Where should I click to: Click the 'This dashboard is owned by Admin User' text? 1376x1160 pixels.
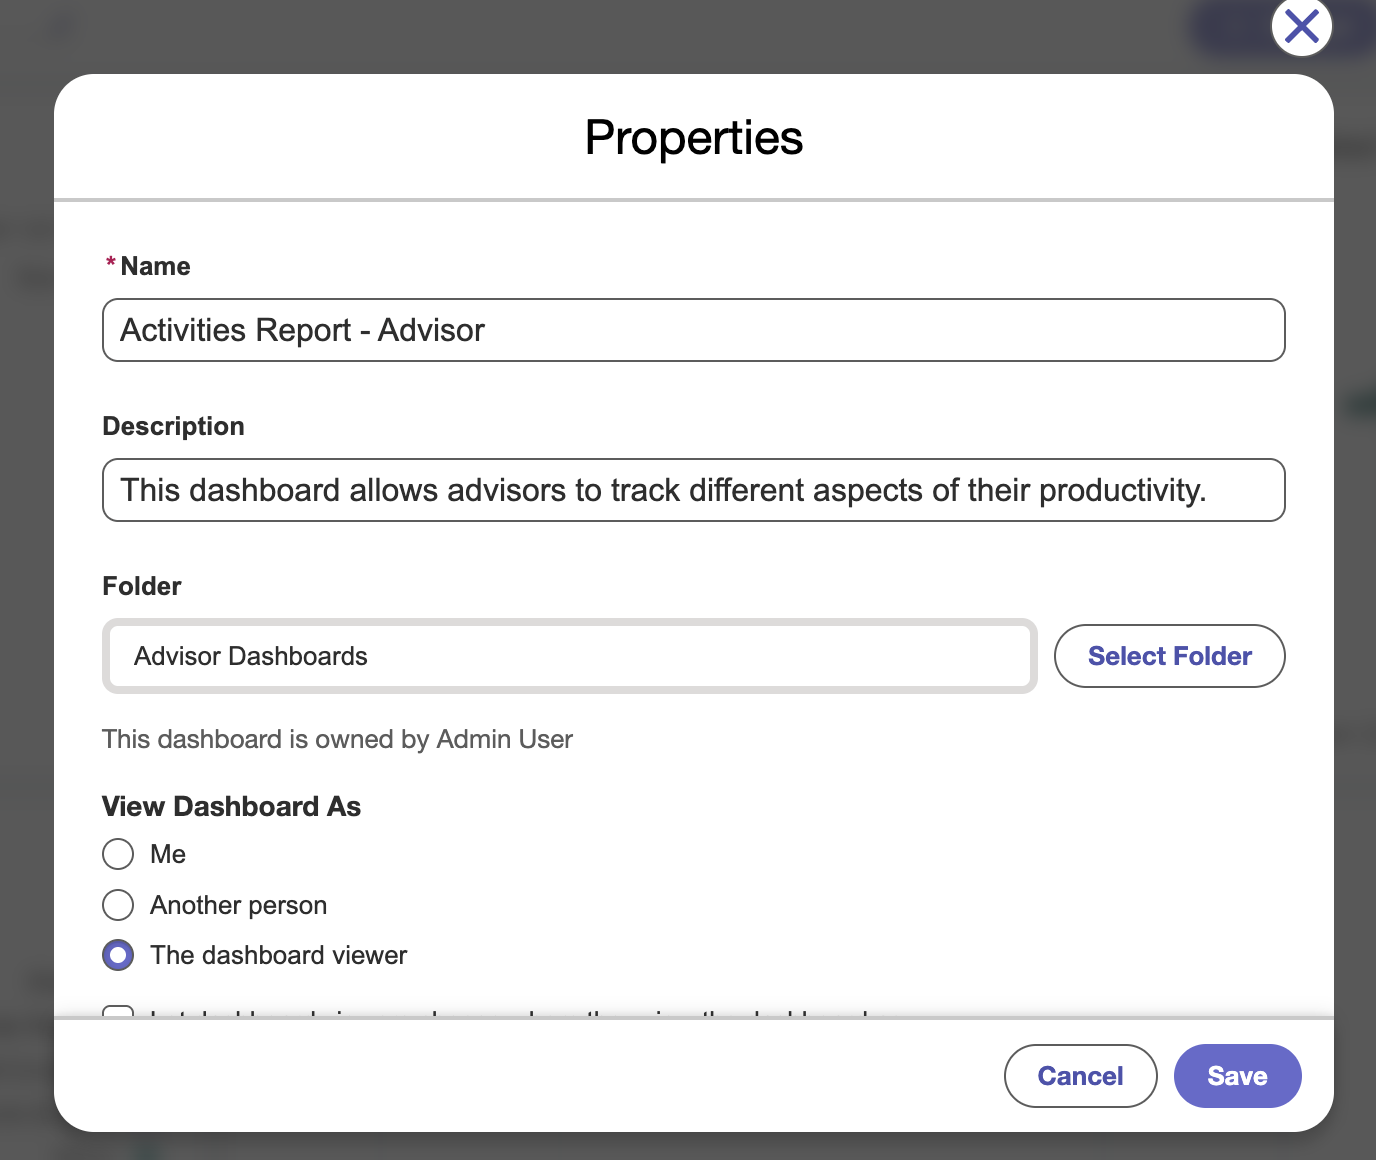click(x=337, y=739)
